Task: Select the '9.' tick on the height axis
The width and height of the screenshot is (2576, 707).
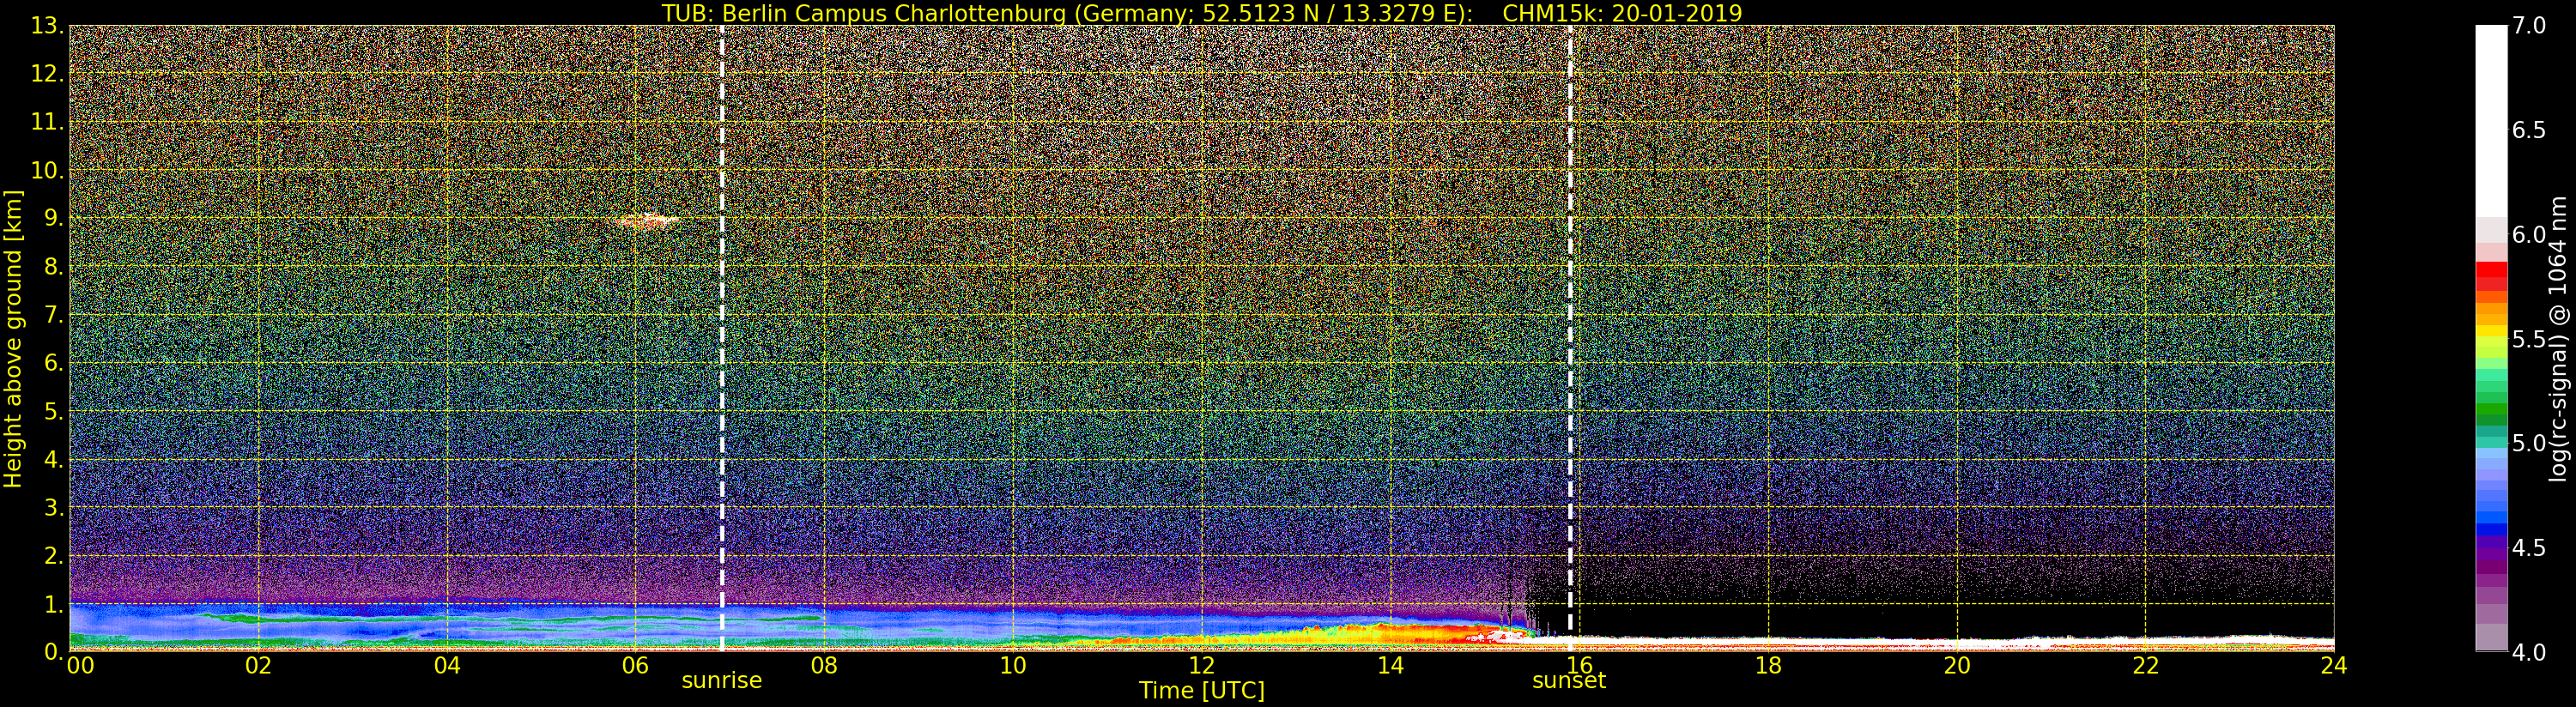Action: point(53,218)
